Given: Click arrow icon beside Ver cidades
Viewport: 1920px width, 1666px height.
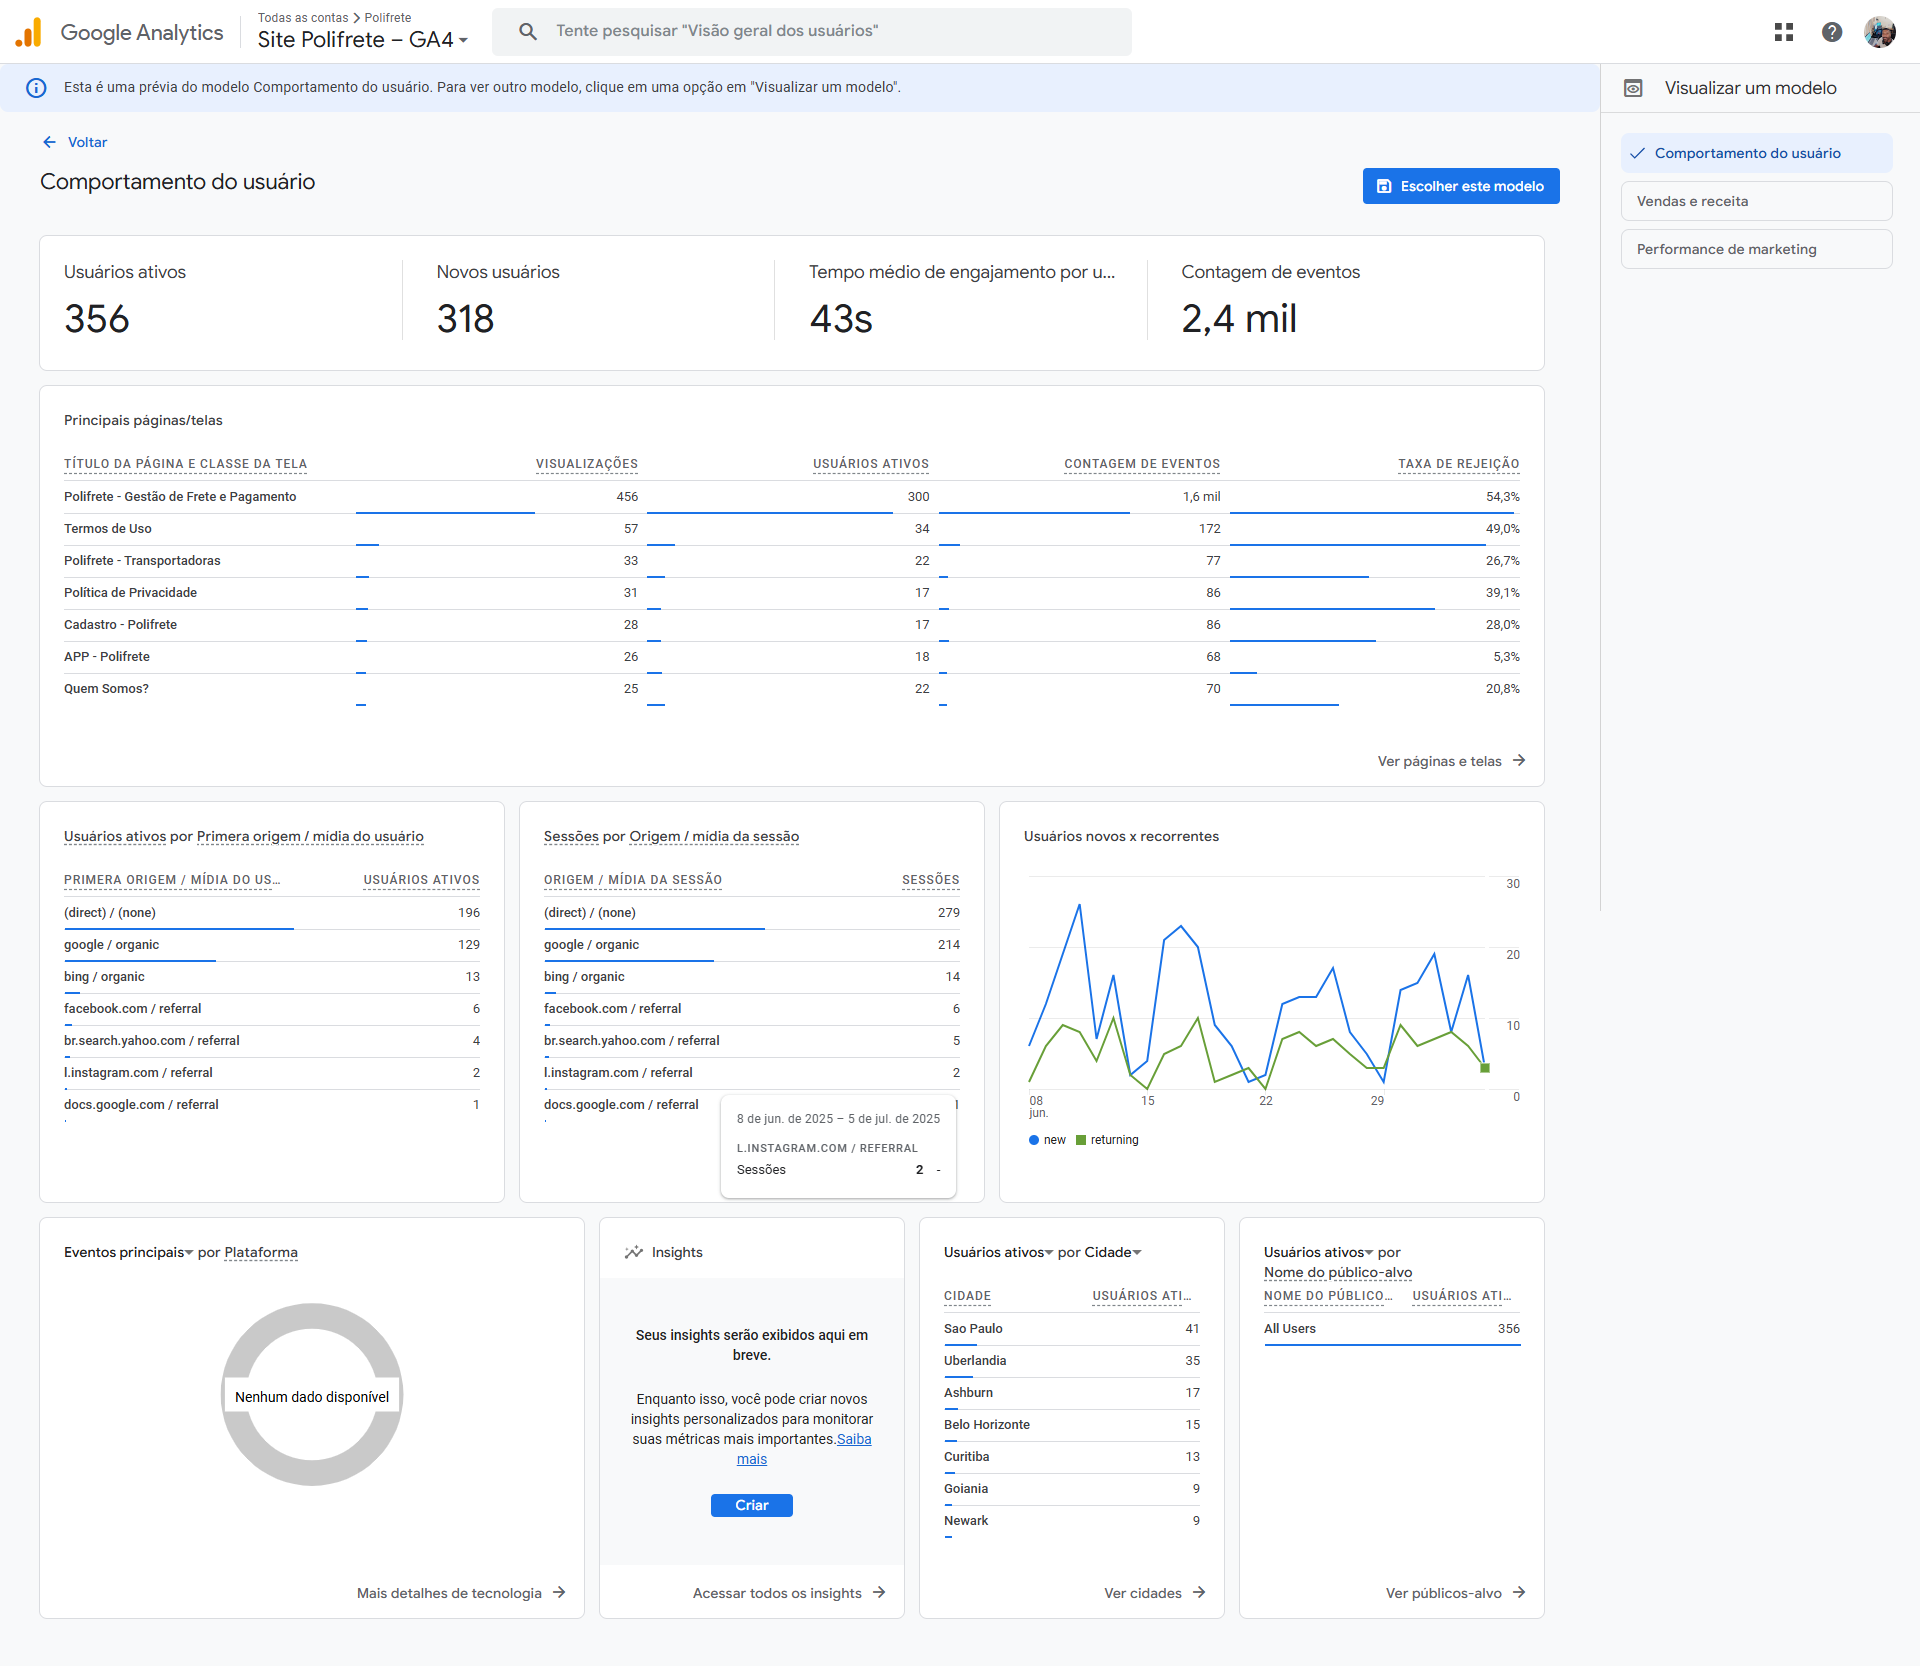Looking at the screenshot, I should click(x=1199, y=1592).
